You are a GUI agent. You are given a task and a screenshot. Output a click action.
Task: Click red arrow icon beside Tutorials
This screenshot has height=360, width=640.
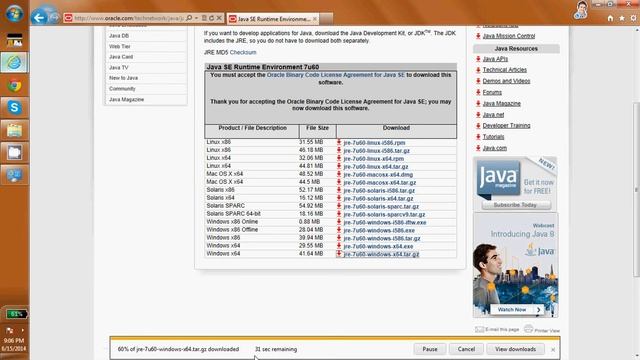(478, 137)
